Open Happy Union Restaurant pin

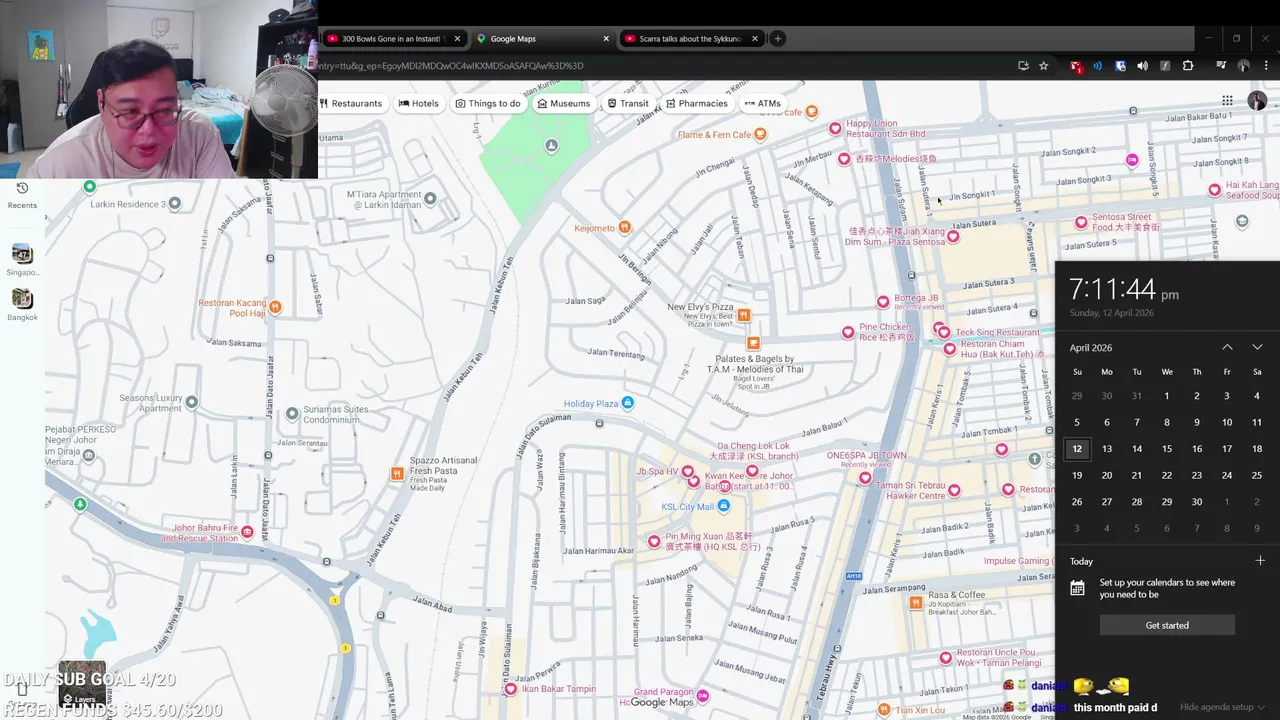click(835, 128)
